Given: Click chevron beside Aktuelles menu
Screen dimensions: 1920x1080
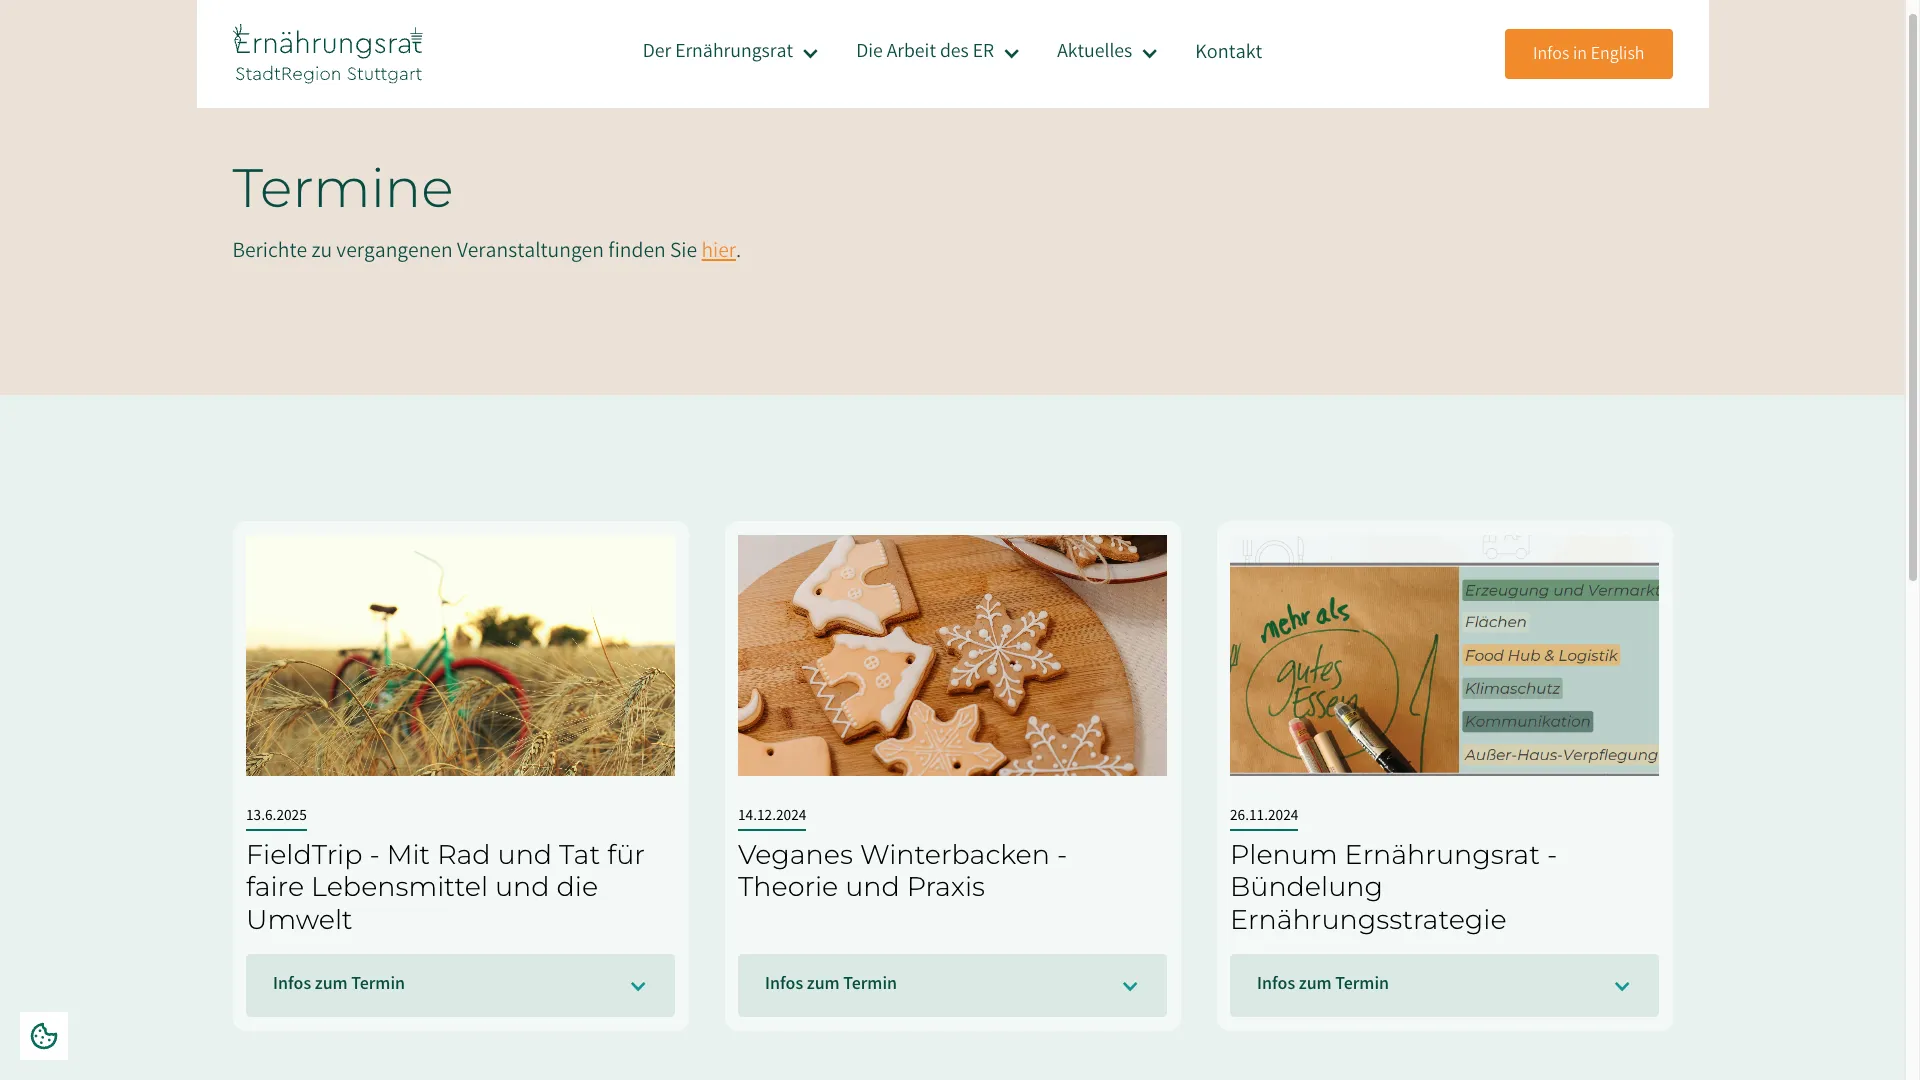Looking at the screenshot, I should click(1149, 54).
